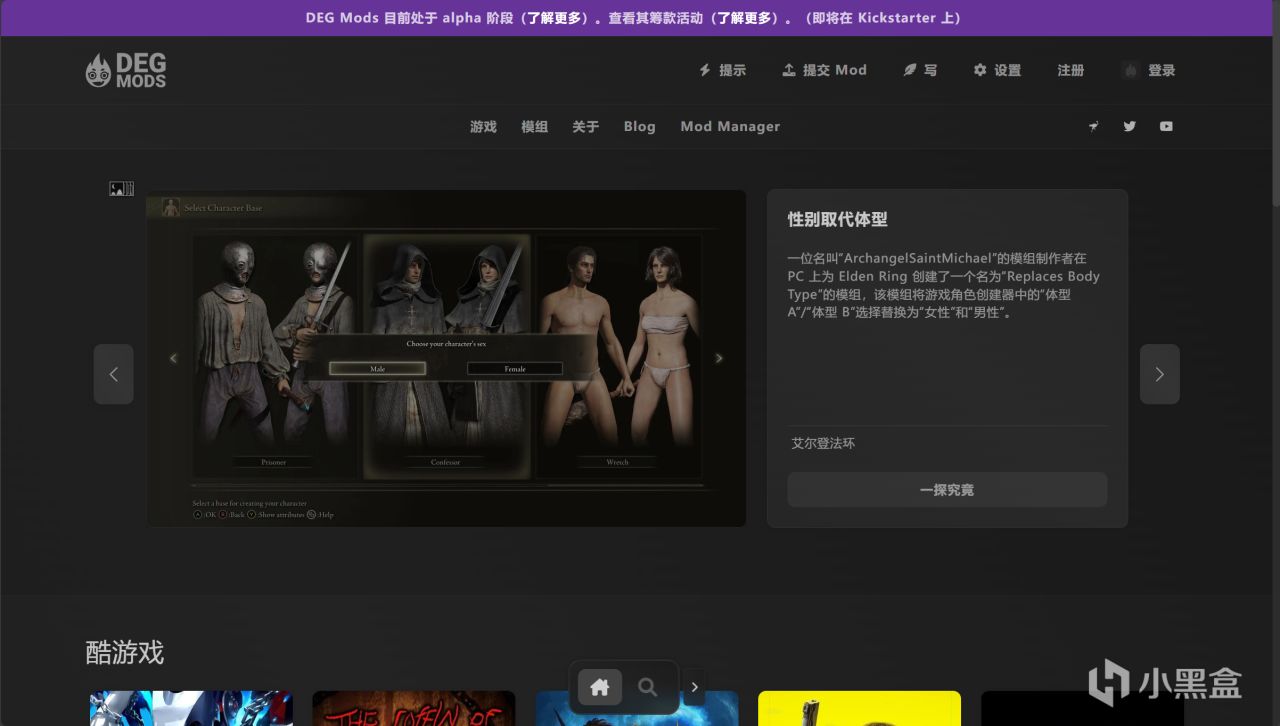Expand the floating bar with chevron arrow

click(695, 687)
